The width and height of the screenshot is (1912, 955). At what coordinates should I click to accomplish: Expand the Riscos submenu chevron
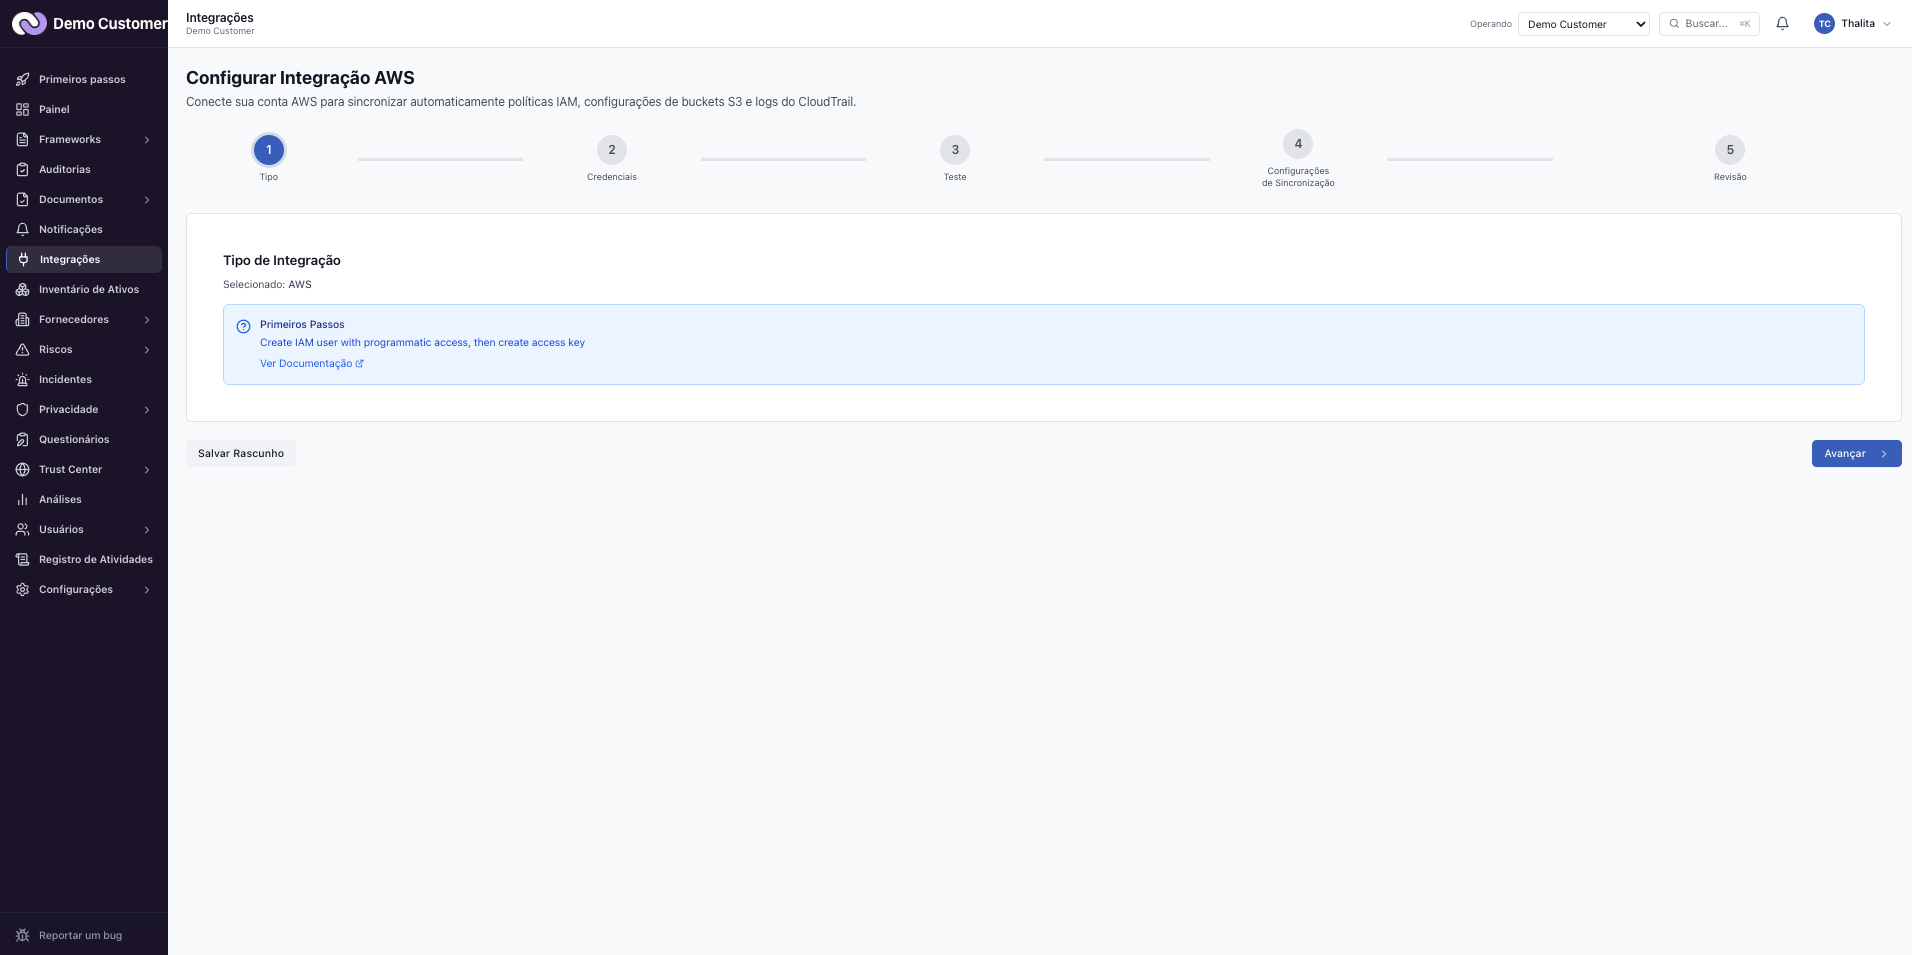pyautogui.click(x=147, y=350)
